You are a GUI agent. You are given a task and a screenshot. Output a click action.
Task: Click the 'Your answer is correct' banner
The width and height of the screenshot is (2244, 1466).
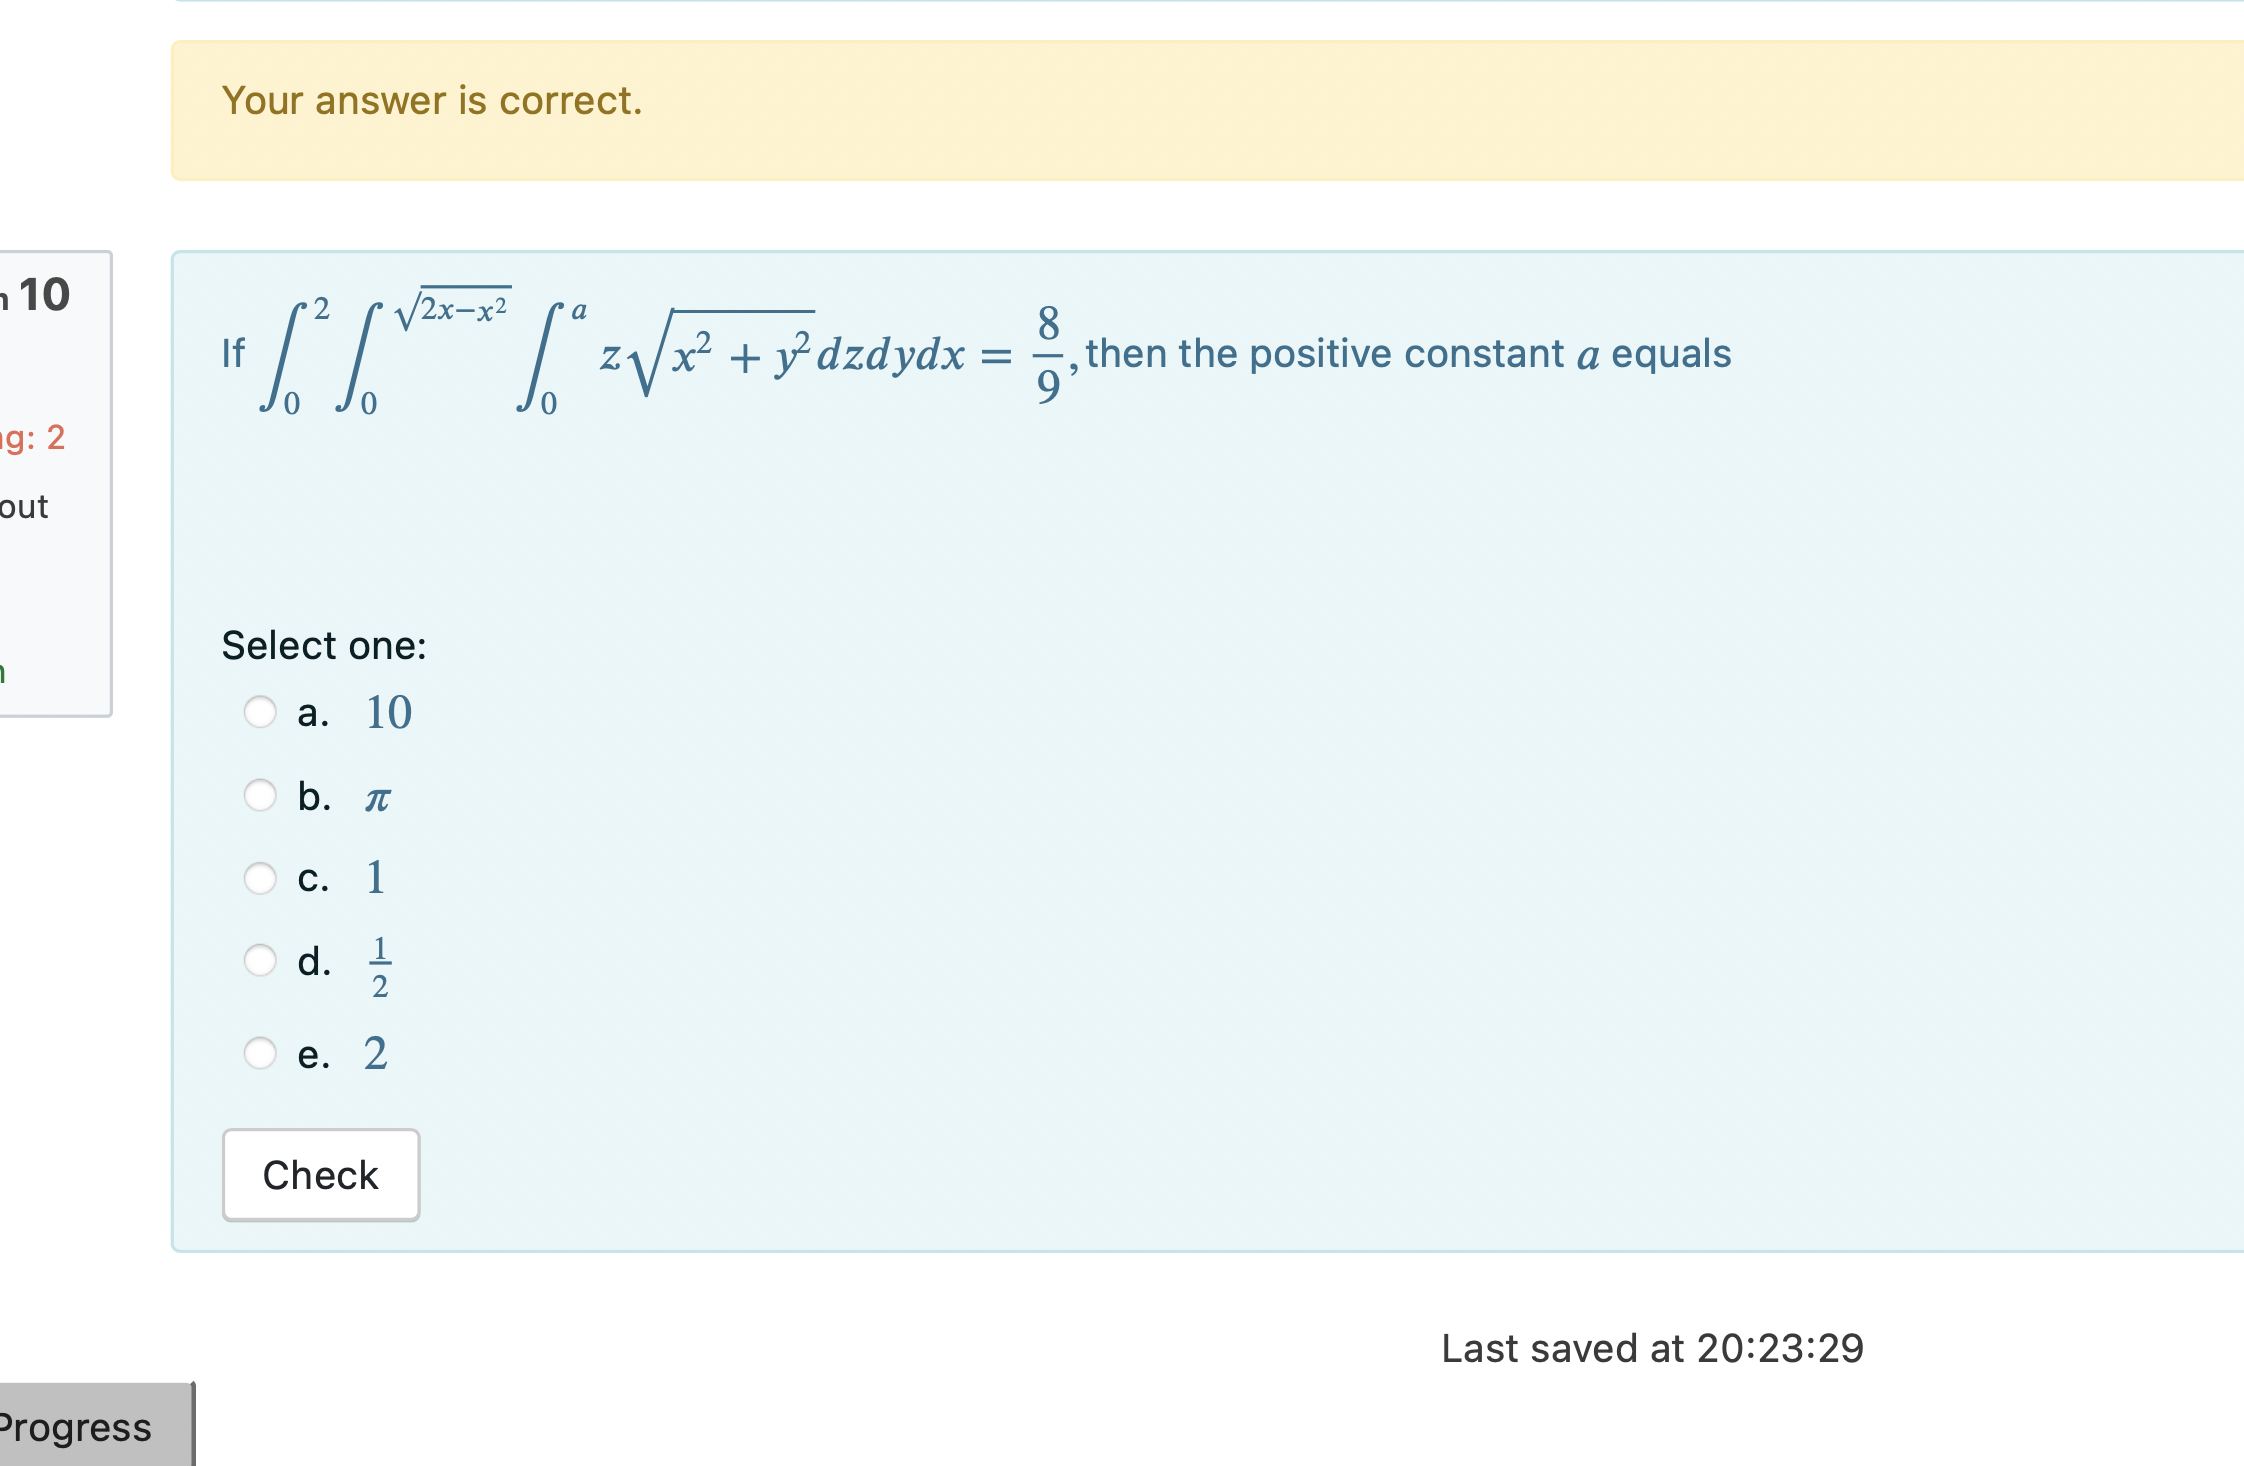[430, 100]
